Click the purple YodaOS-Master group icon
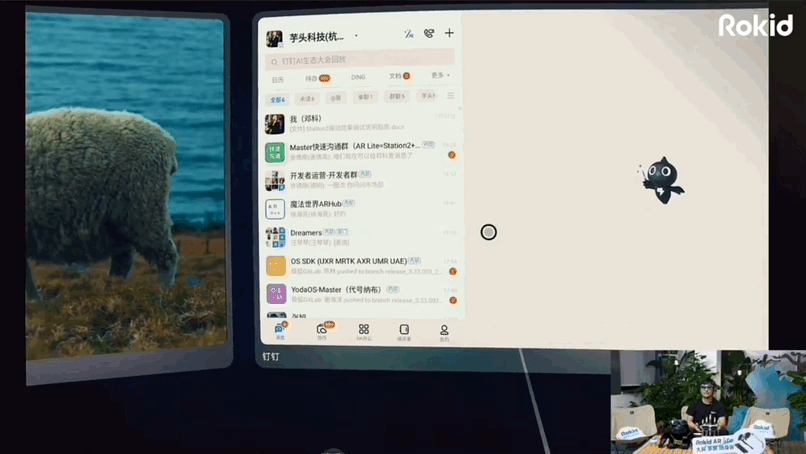Viewport: 806px width, 454px height. (277, 294)
